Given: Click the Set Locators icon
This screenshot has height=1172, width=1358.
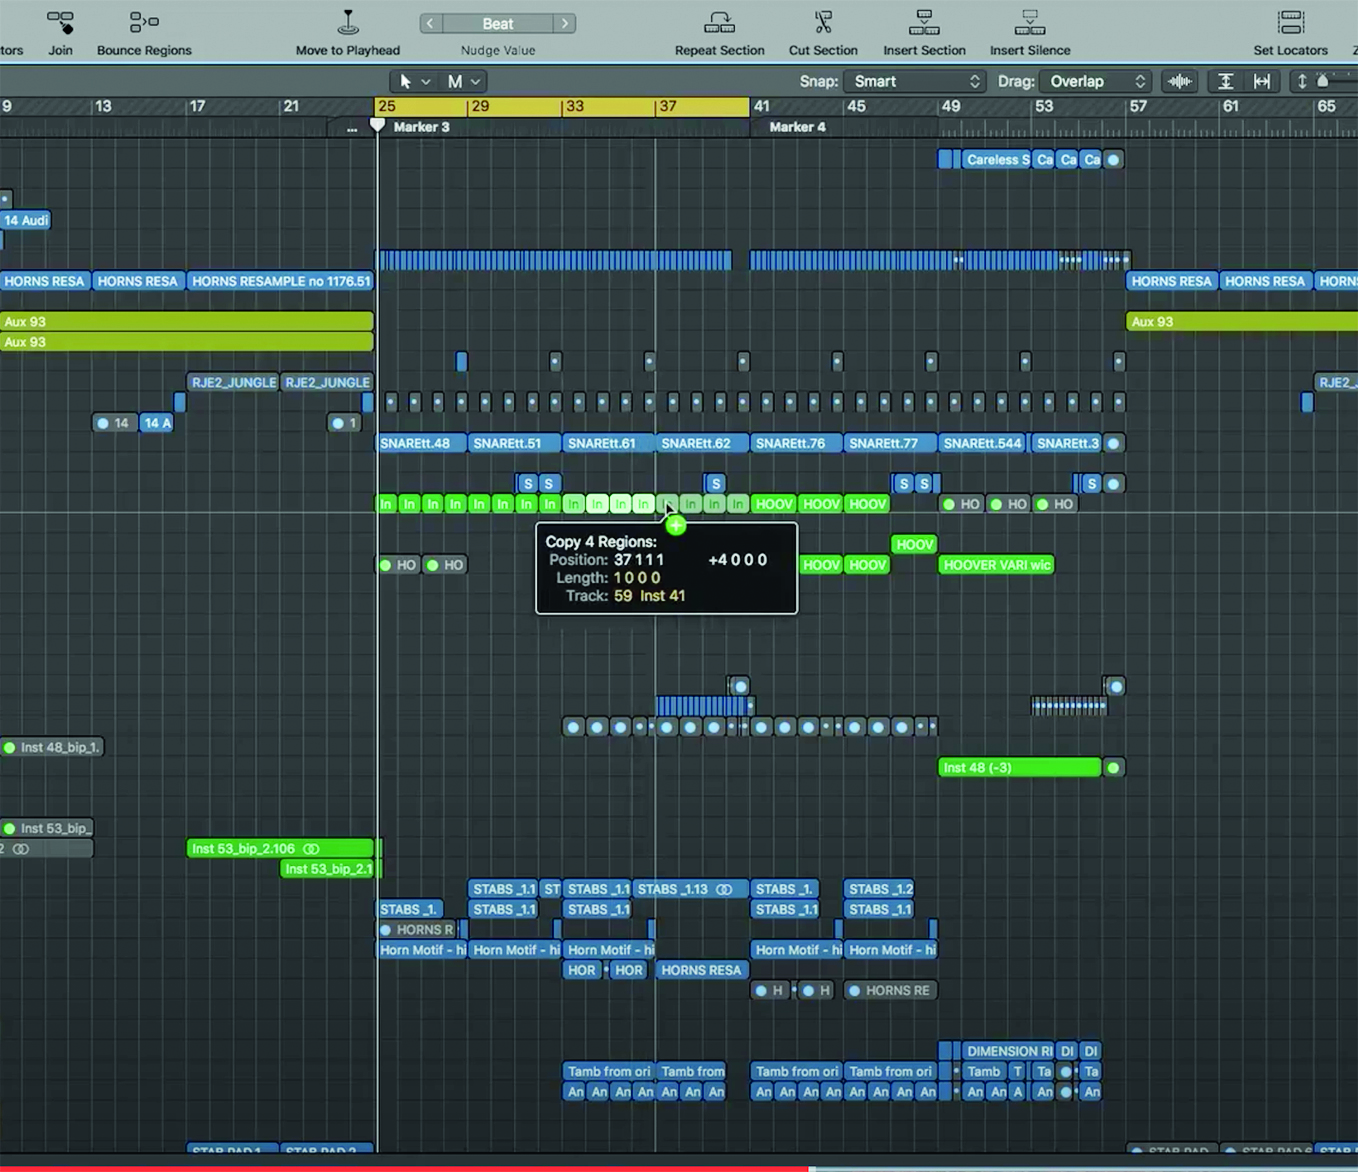Looking at the screenshot, I should 1291,22.
